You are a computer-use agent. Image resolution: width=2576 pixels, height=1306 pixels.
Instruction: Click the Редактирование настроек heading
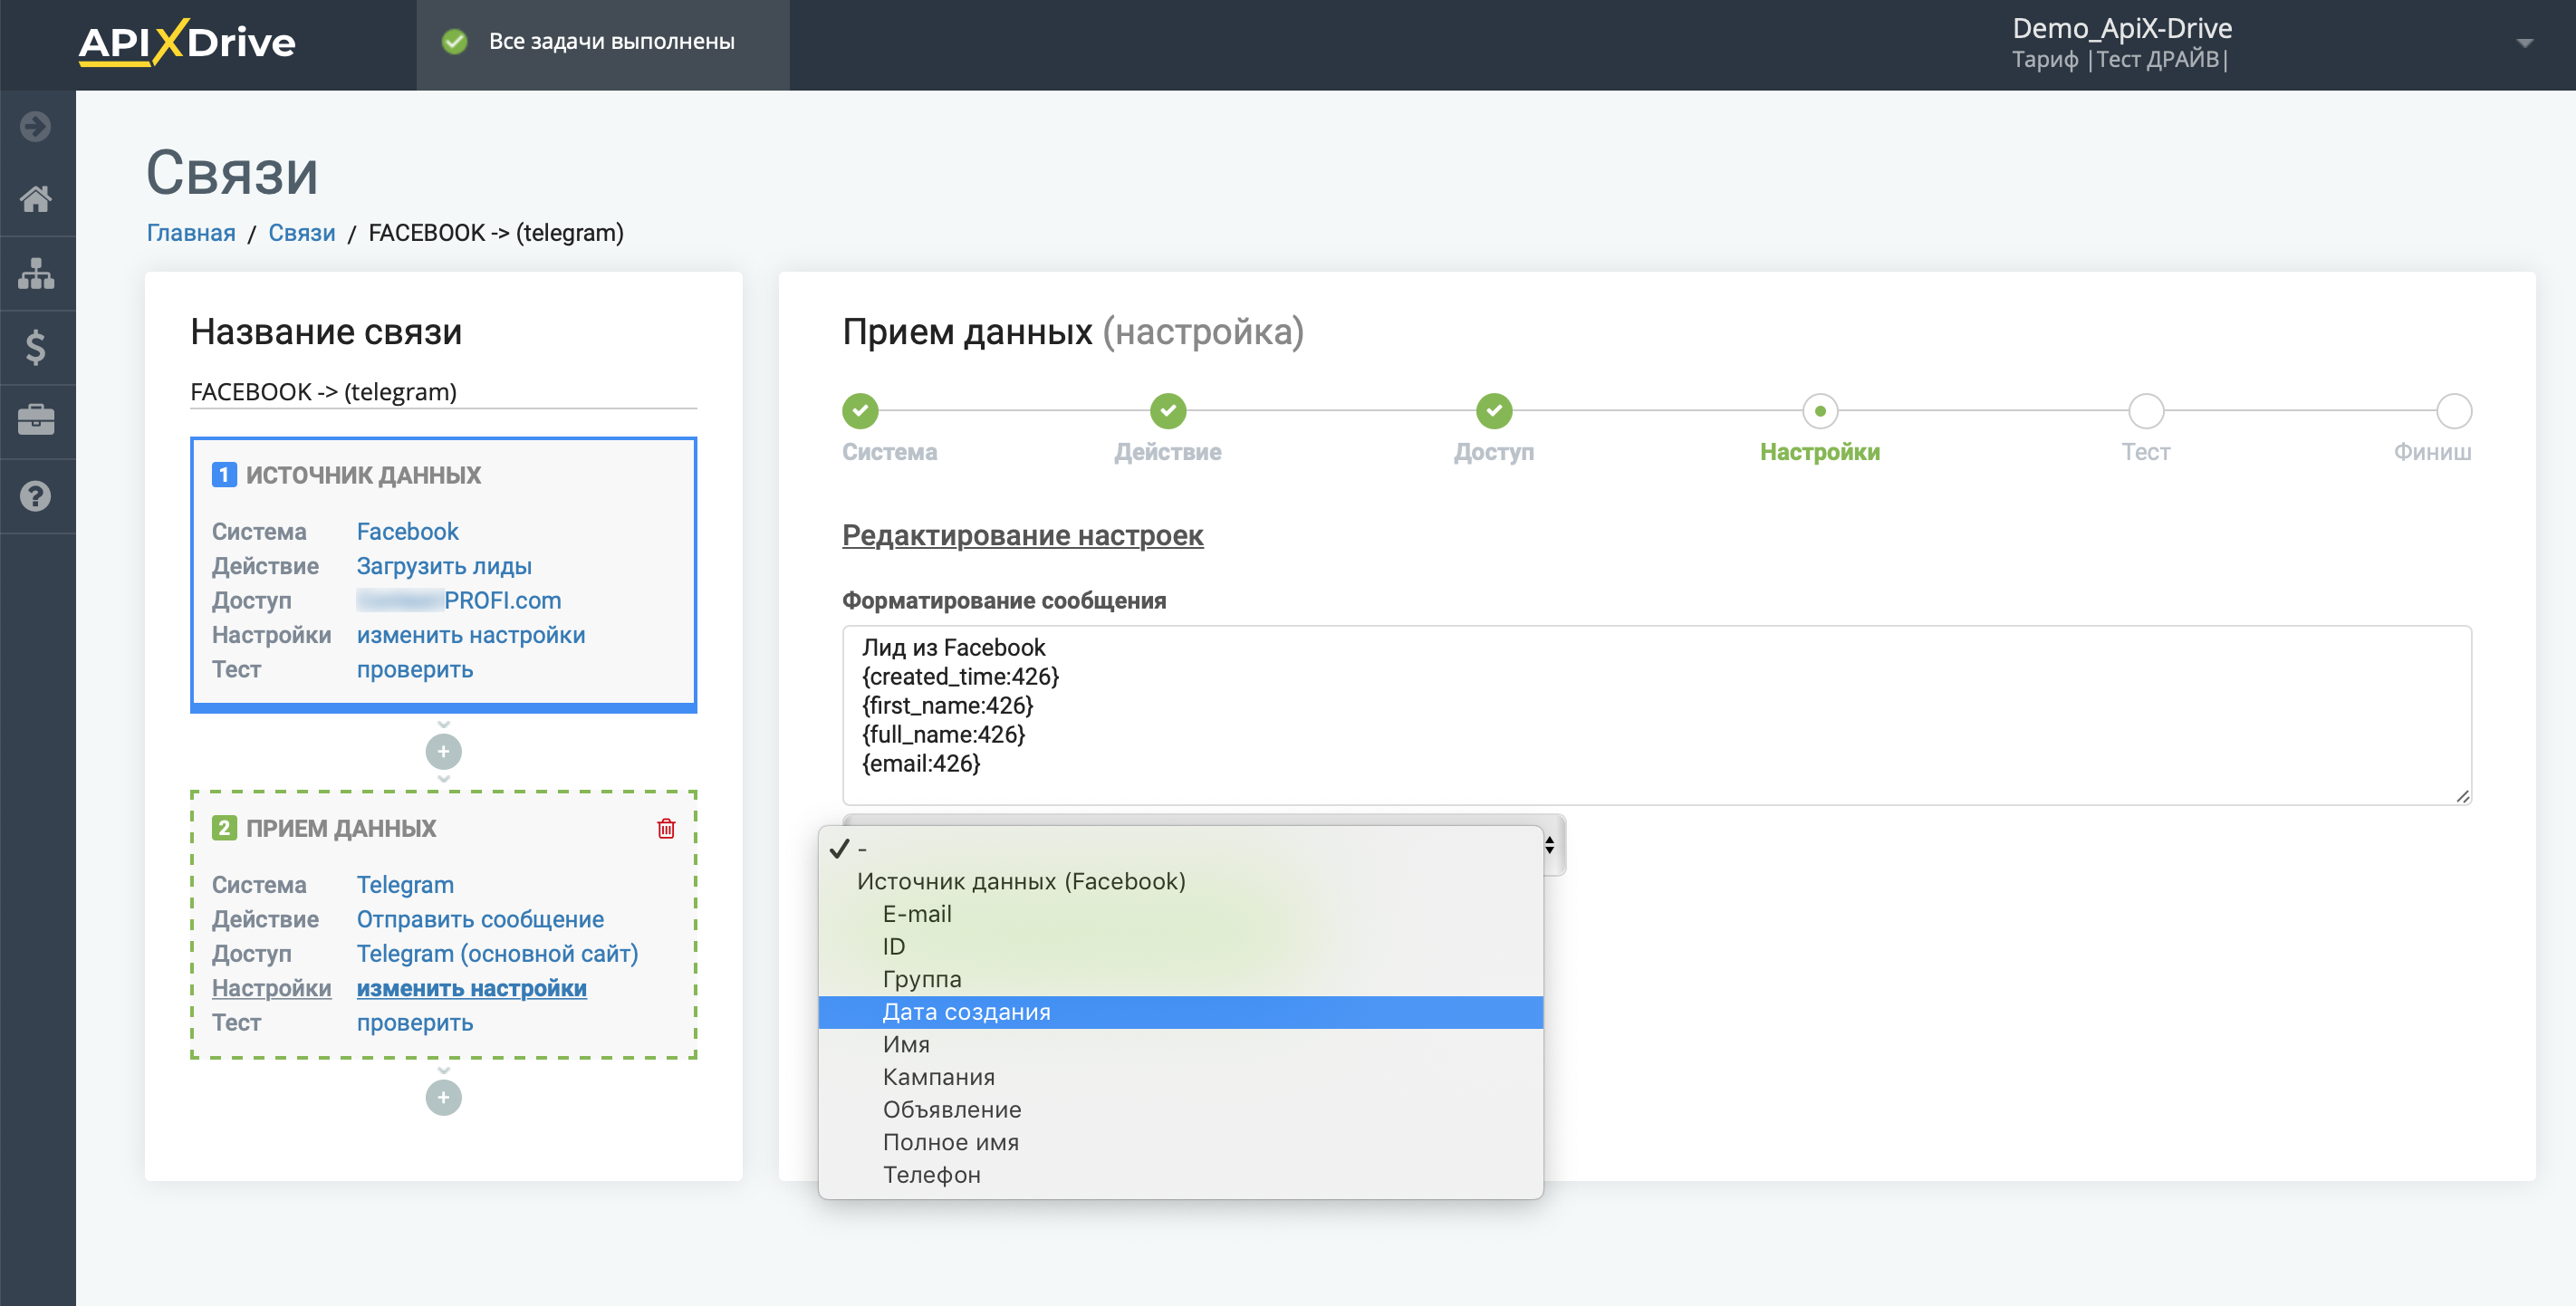pyautogui.click(x=1022, y=535)
